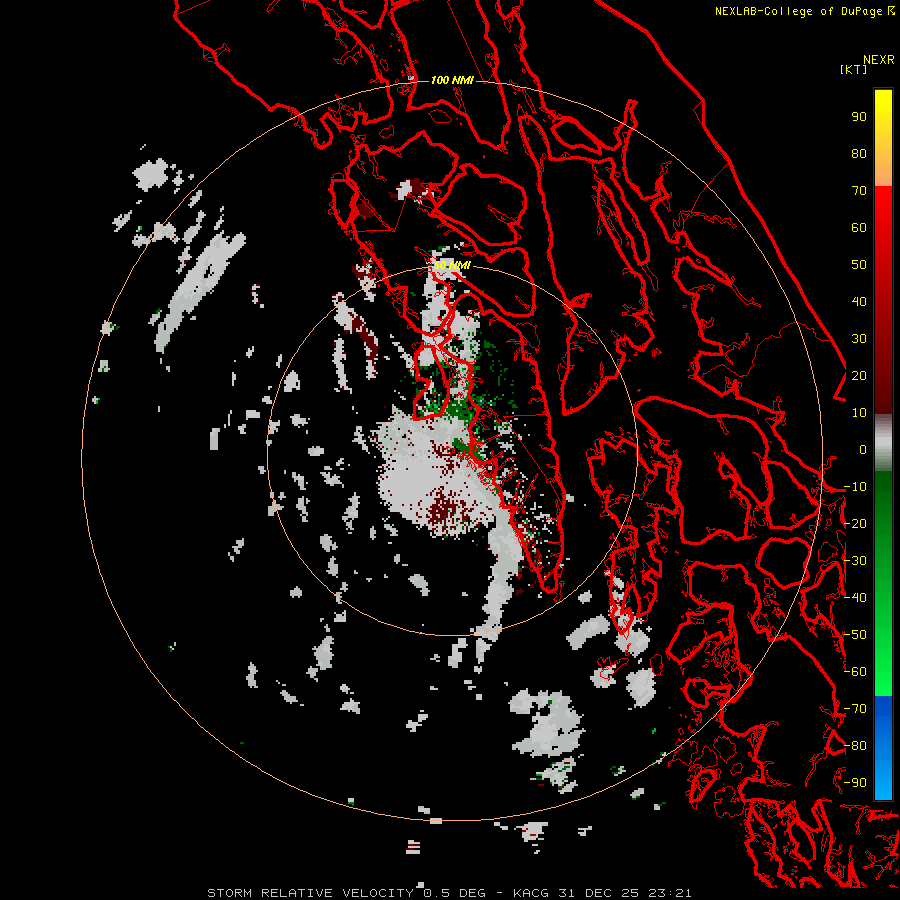Click the 20 value on the velocity scale
Screen dimensions: 900x900
pos(859,376)
